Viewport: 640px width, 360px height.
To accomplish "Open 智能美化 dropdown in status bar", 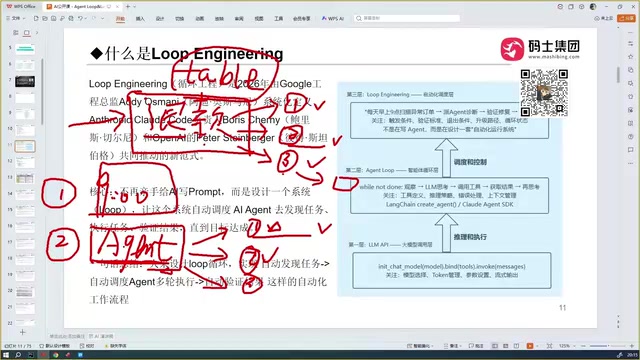I will (420, 346).
